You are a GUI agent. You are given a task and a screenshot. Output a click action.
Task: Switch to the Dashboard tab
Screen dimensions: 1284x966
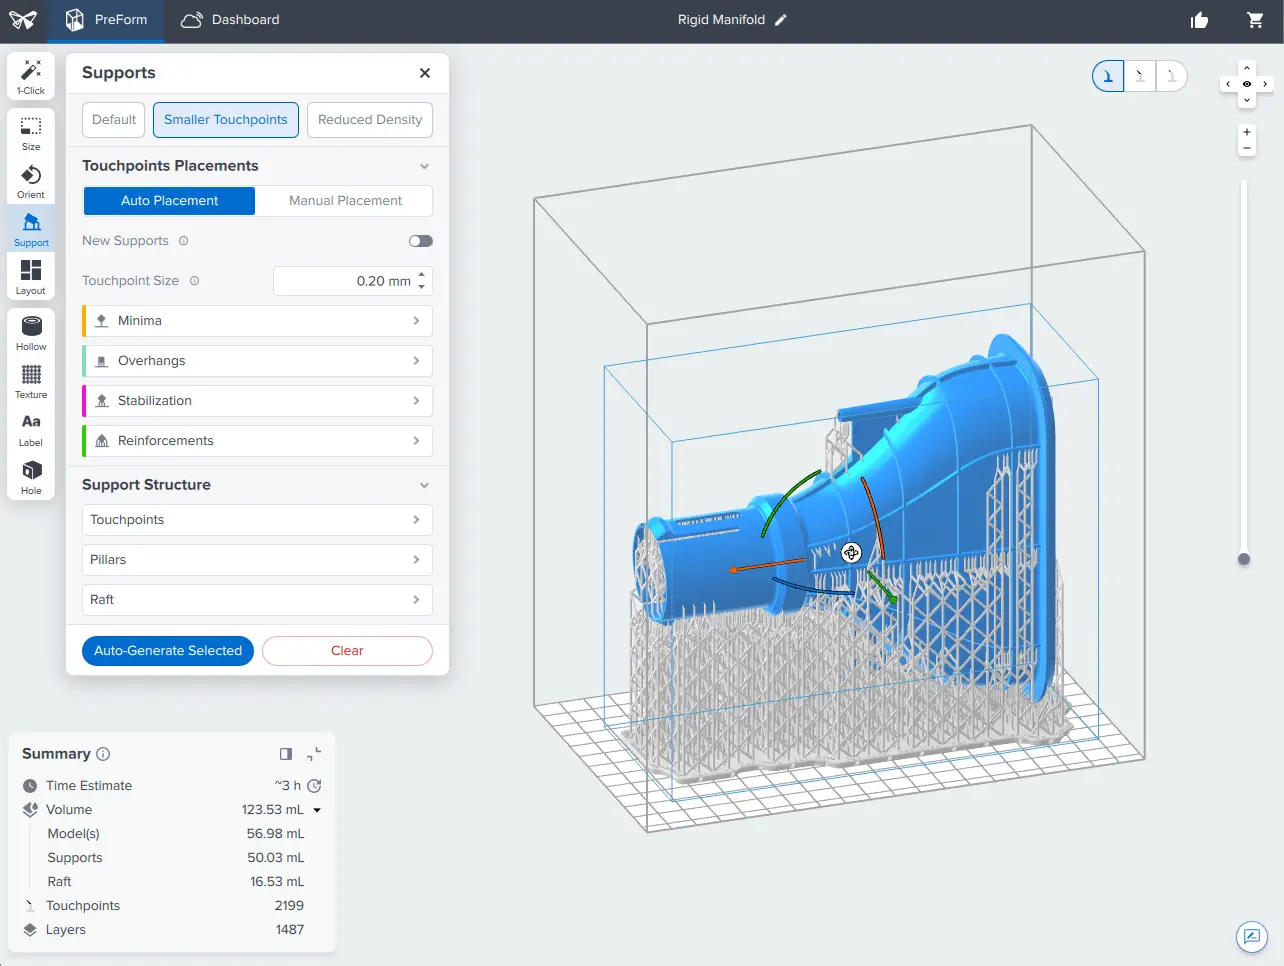(x=229, y=20)
